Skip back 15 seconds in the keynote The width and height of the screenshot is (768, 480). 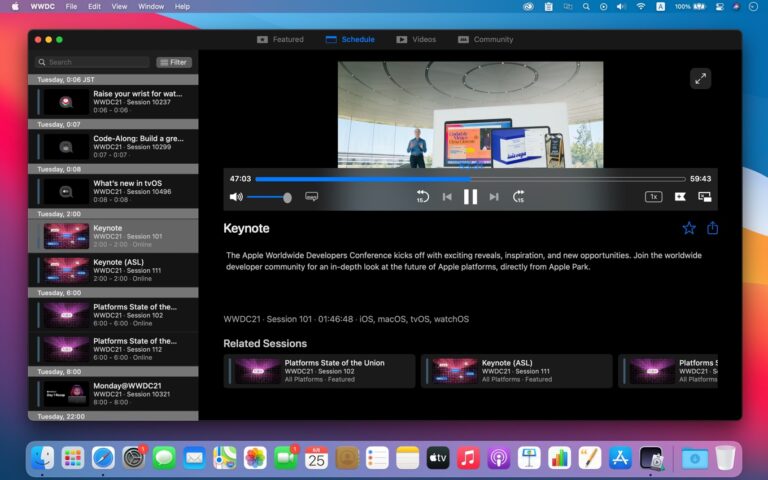click(x=422, y=197)
